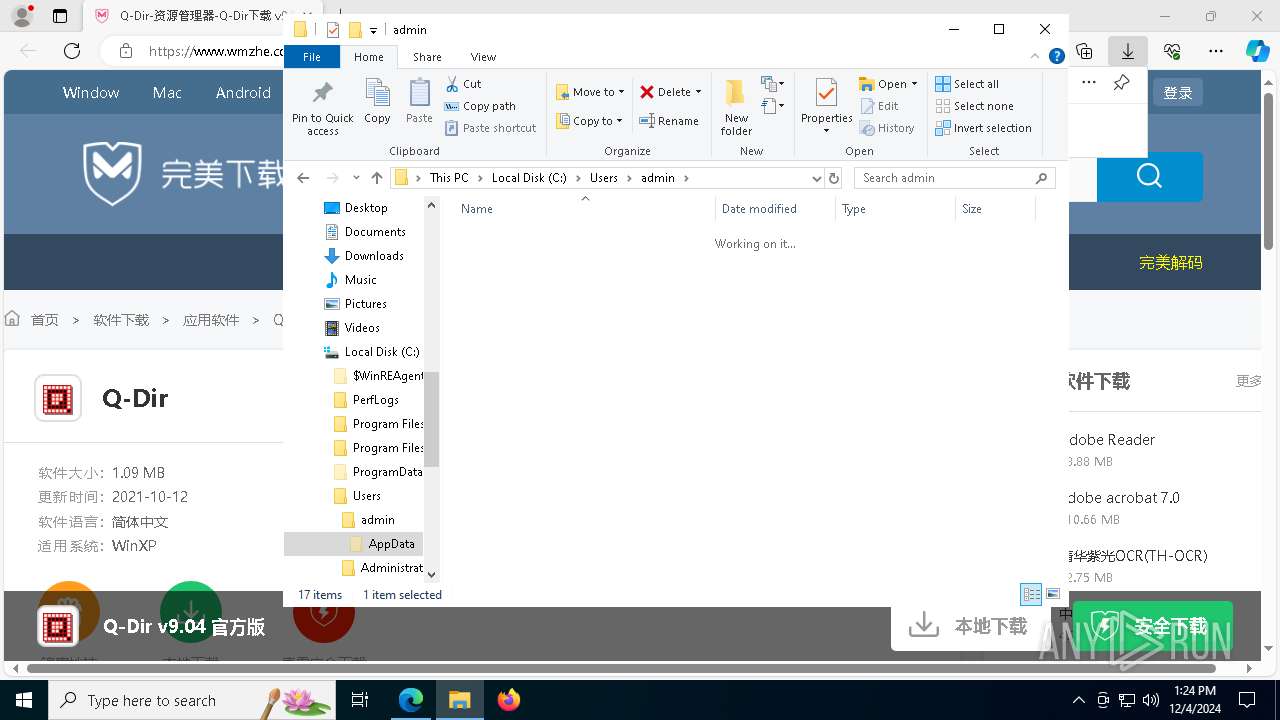This screenshot has height=720, width=1280.
Task: Open the address bar history dropdown
Action: [817, 178]
